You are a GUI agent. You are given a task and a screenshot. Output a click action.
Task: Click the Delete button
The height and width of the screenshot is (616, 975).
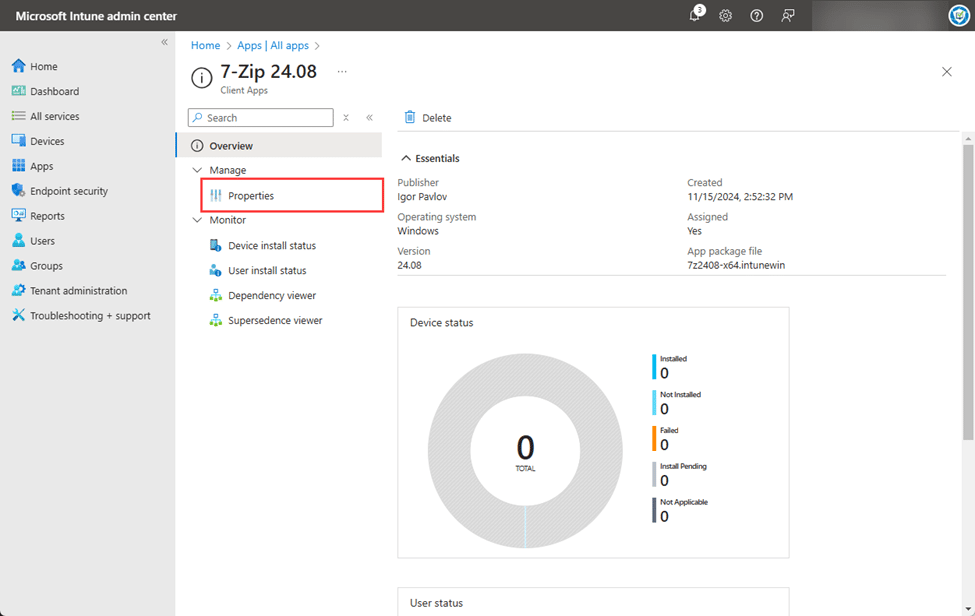pos(428,118)
